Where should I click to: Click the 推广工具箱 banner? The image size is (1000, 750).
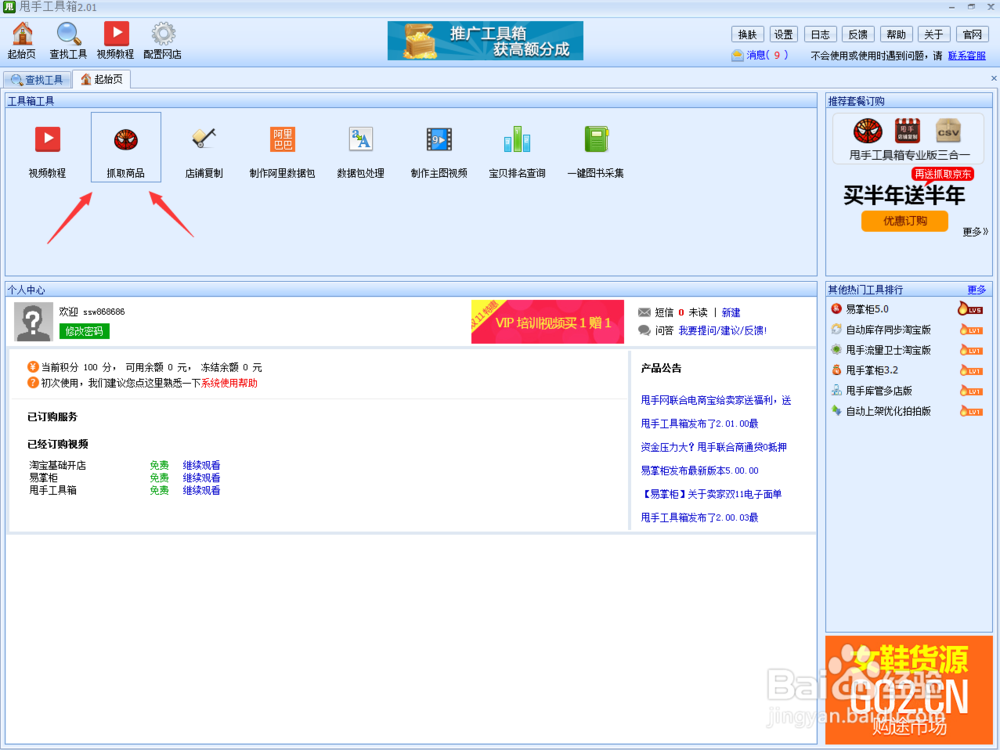(x=485, y=41)
